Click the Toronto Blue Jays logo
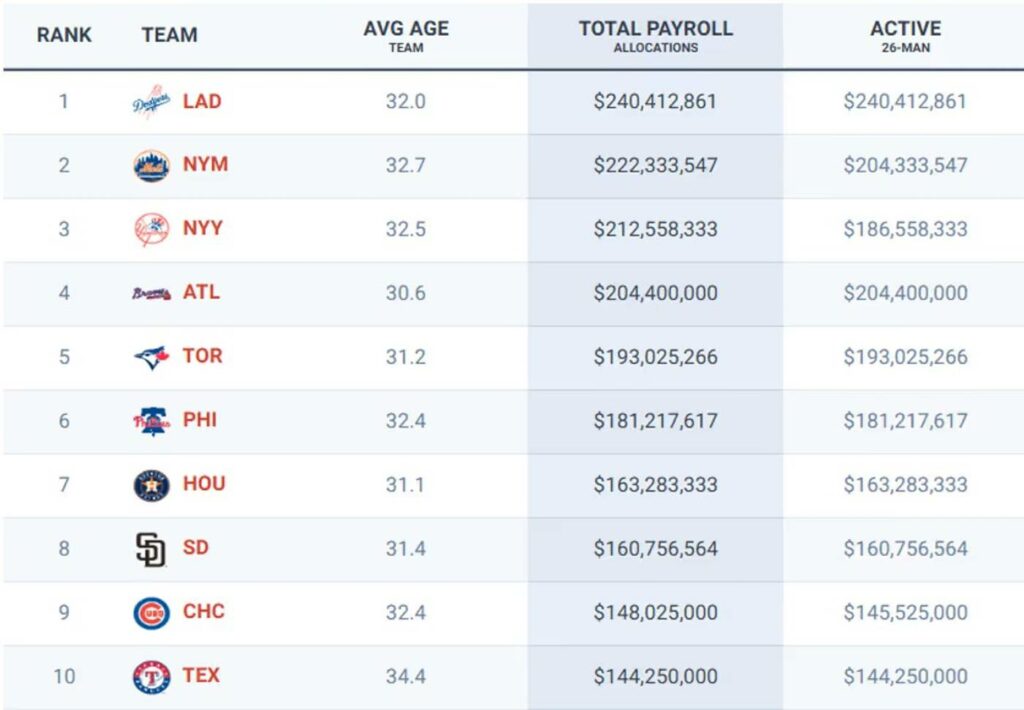The image size is (1024, 710). click(151, 357)
